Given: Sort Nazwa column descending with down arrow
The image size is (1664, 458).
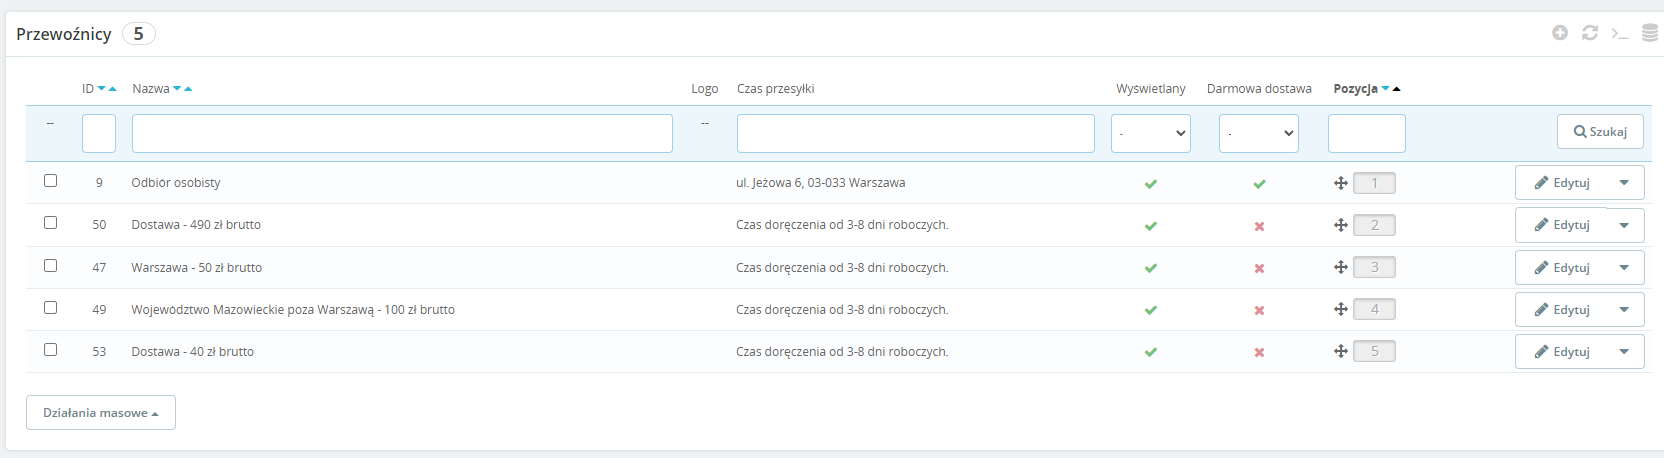Looking at the screenshot, I should tap(177, 89).
